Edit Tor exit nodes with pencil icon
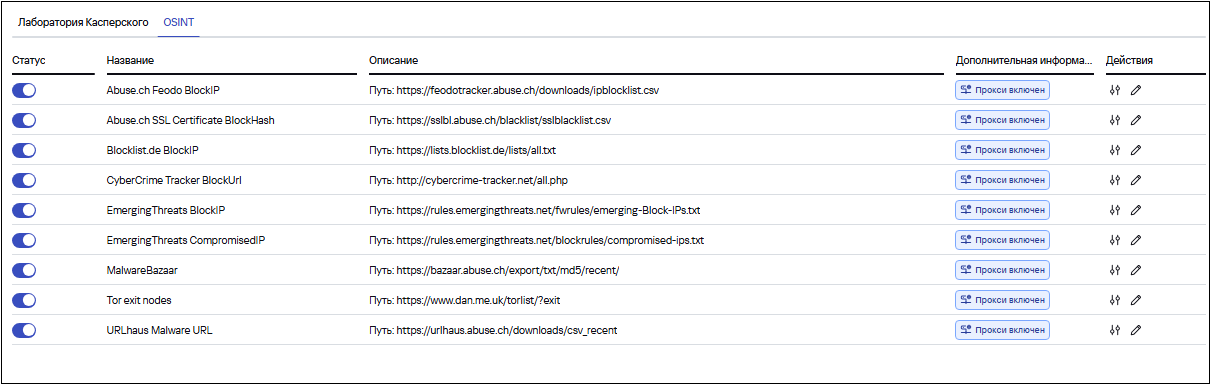Image resolution: width=1212 pixels, height=384 pixels. [x=1135, y=300]
